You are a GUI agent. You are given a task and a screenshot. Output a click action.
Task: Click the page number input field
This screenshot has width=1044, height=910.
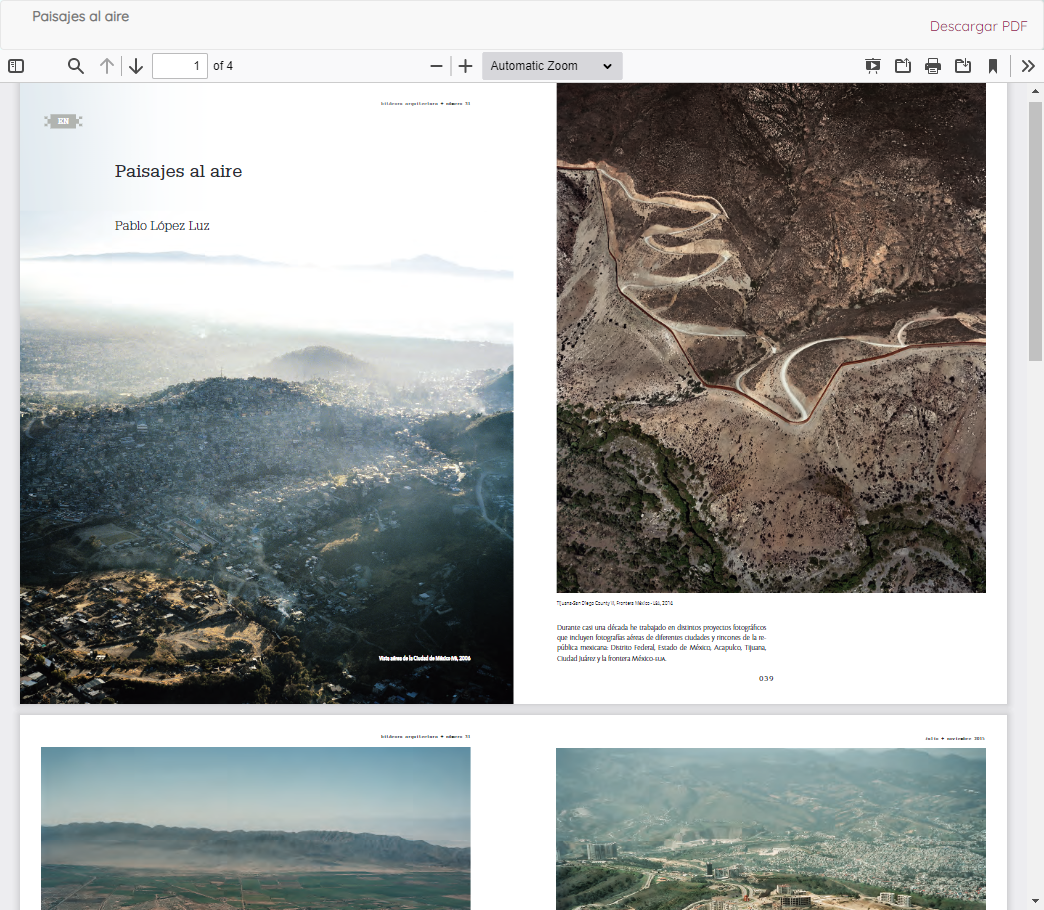(180, 66)
